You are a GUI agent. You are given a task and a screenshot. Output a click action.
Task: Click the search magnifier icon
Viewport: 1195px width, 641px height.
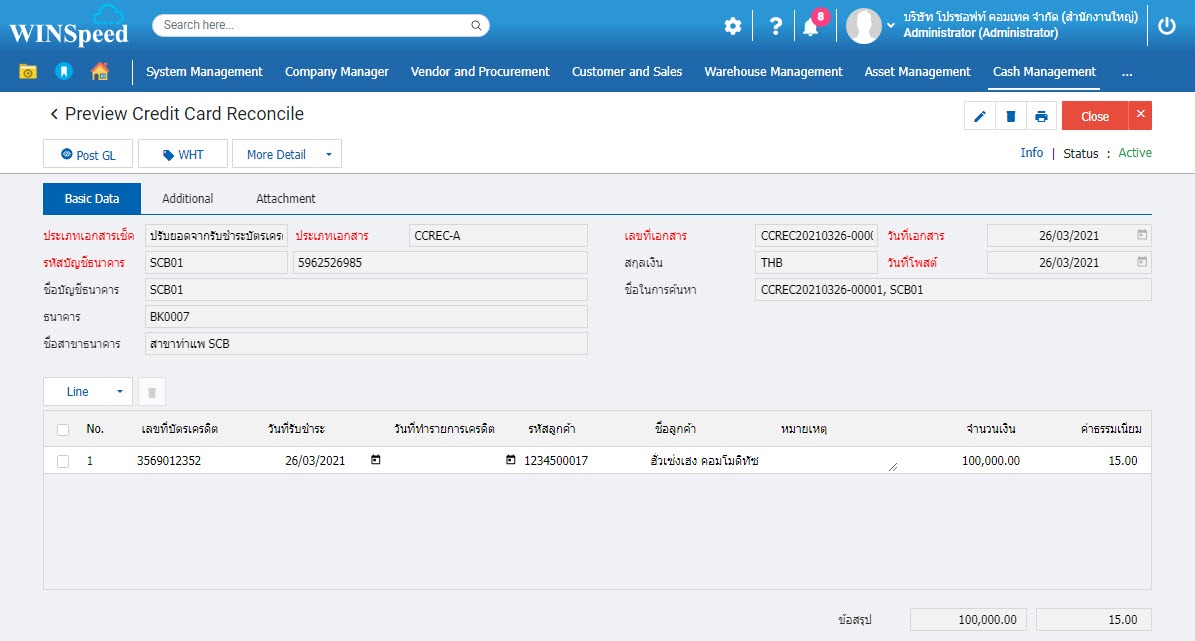pyautogui.click(x=476, y=25)
